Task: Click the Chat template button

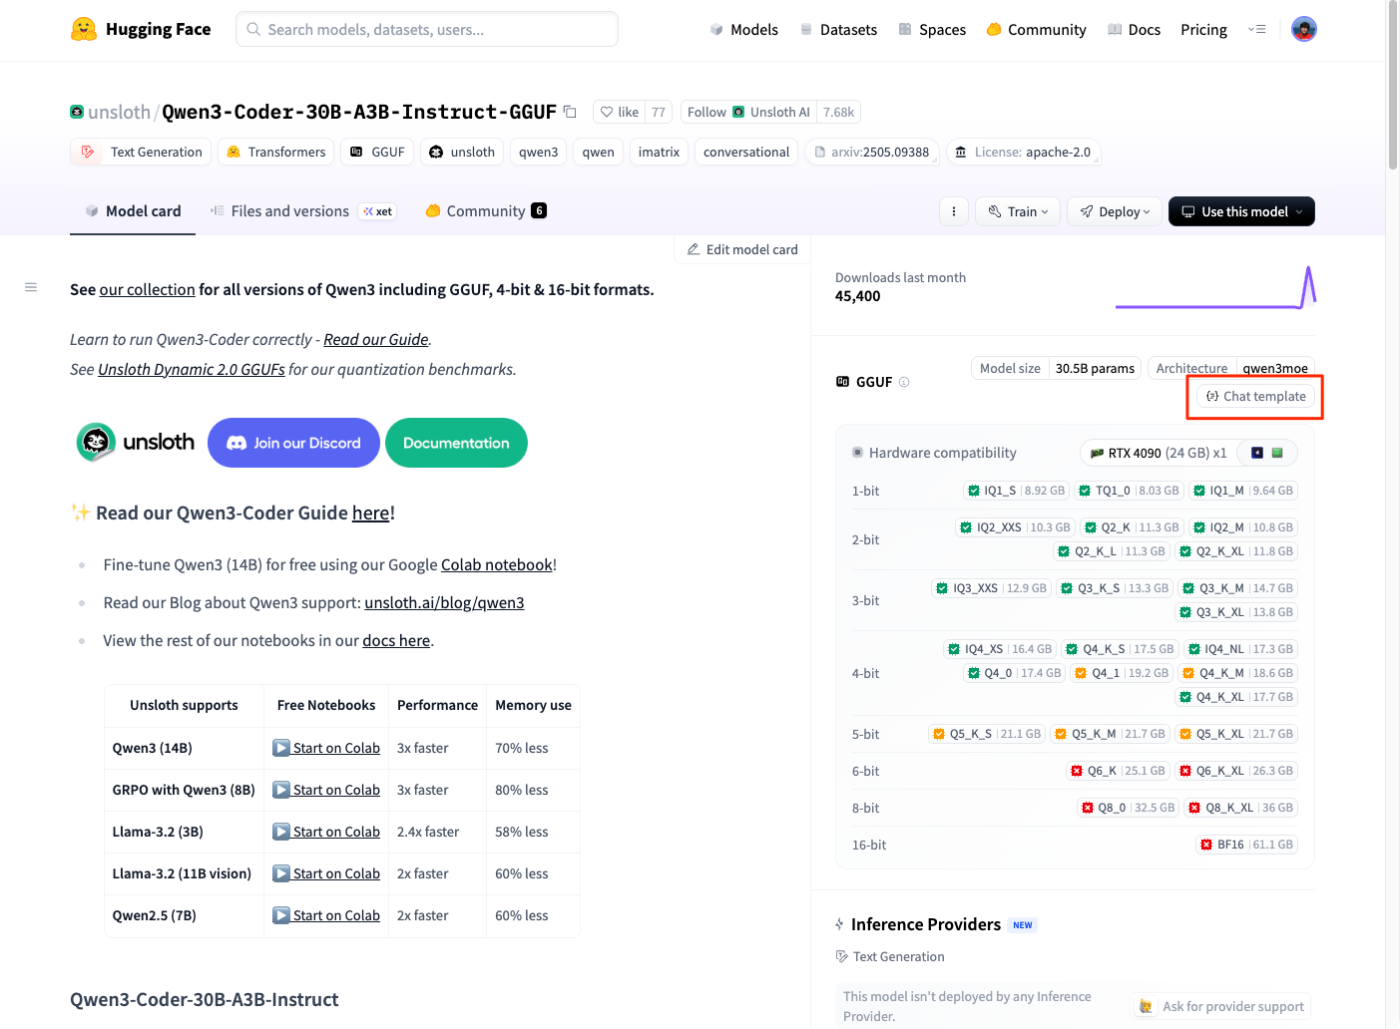Action: (1255, 396)
